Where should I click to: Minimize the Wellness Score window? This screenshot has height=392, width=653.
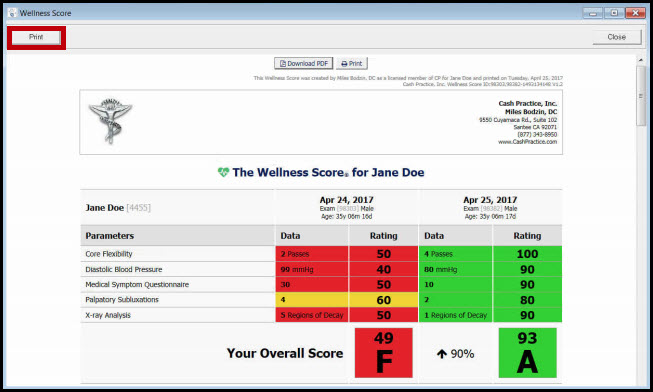[x=593, y=13]
